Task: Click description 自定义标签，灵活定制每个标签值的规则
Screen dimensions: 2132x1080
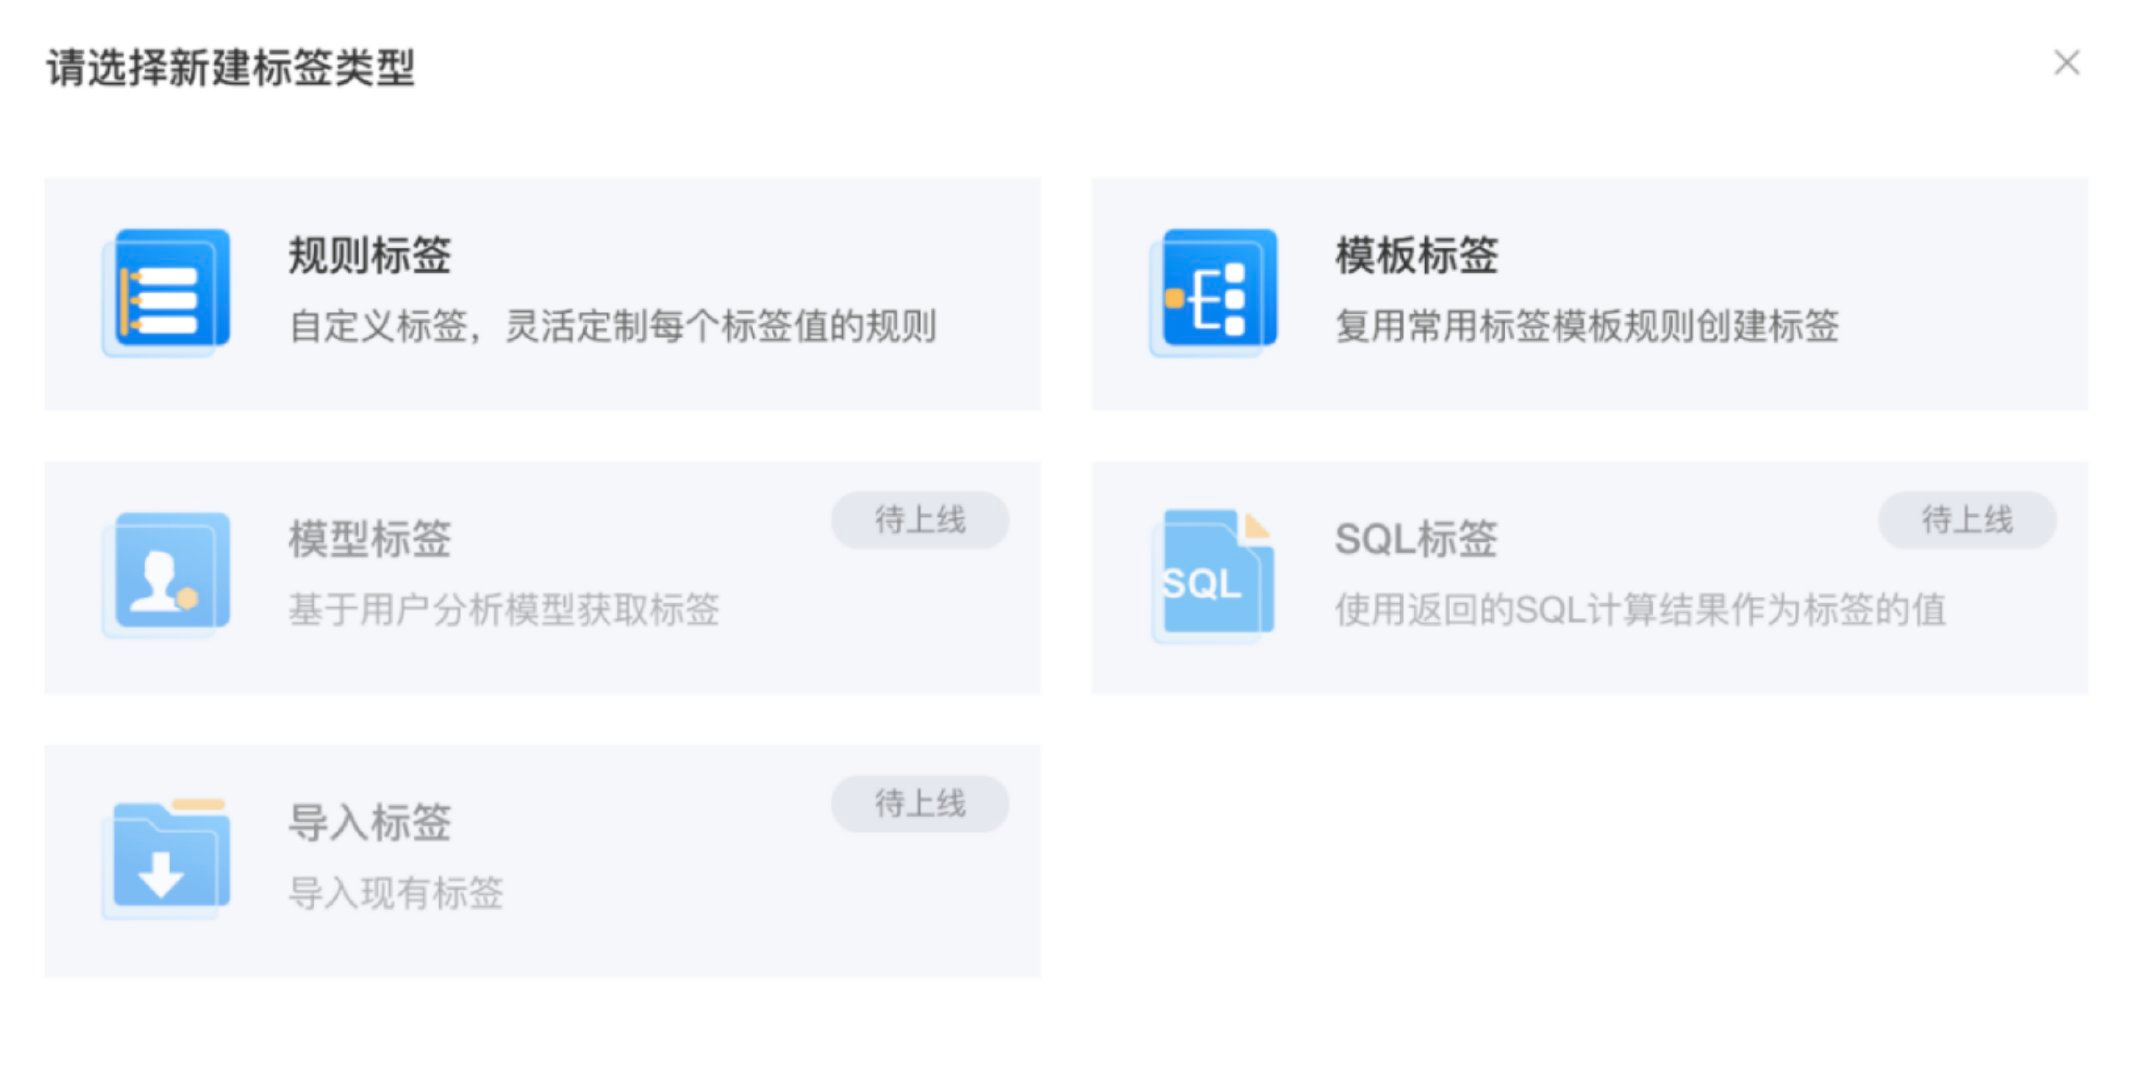Action: tap(613, 326)
